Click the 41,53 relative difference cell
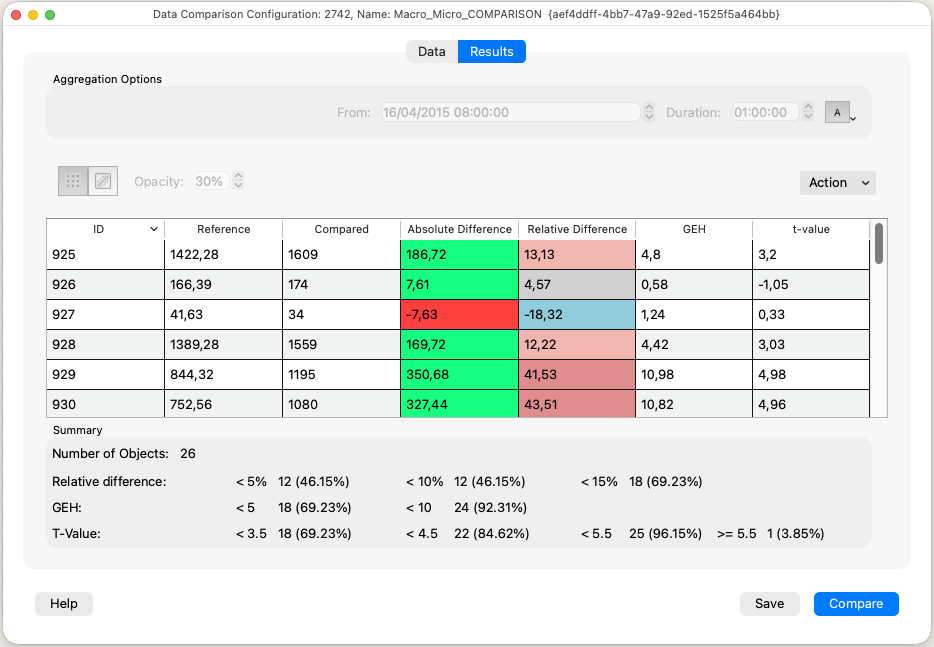 point(577,374)
